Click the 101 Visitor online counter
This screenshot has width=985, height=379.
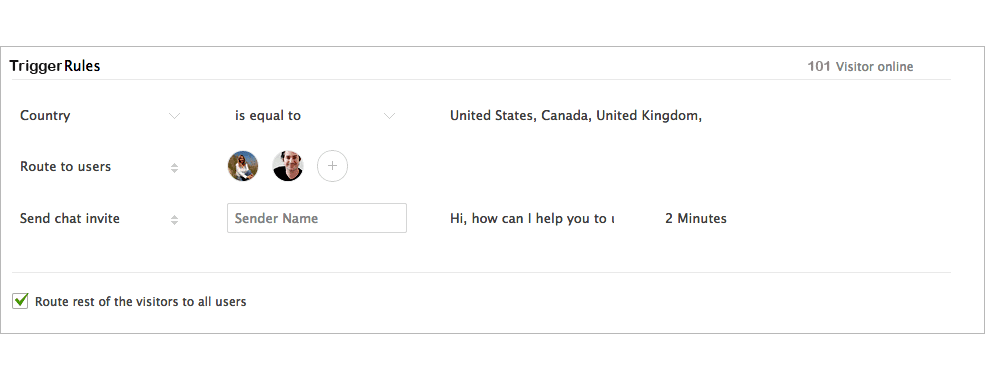point(860,66)
